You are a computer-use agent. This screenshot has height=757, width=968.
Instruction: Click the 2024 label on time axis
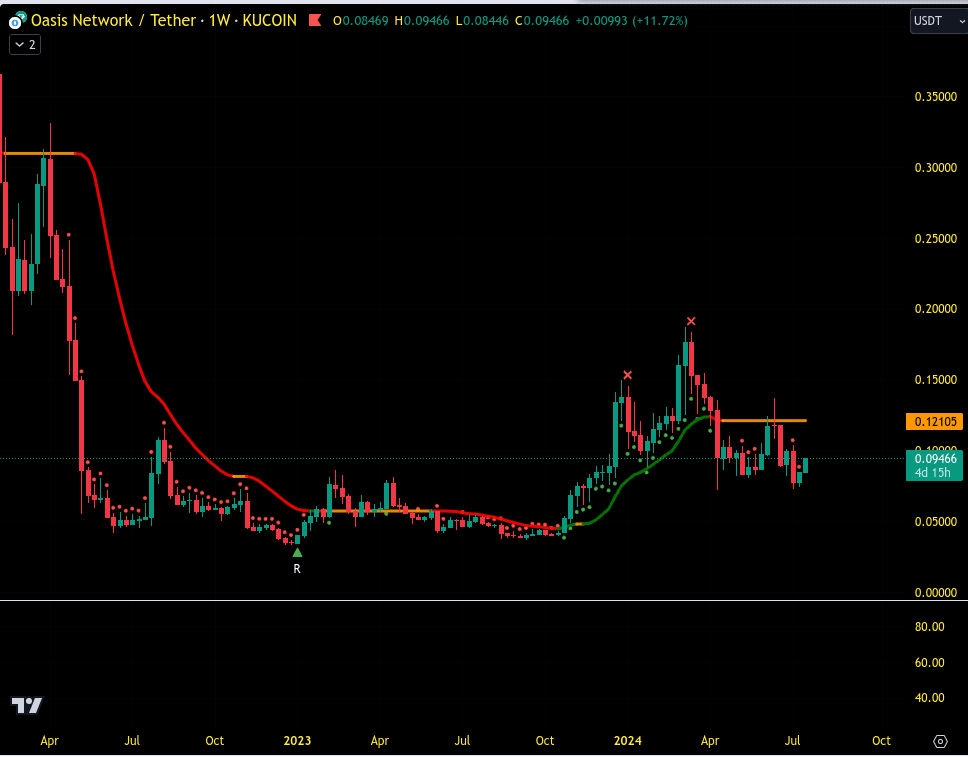click(x=627, y=740)
